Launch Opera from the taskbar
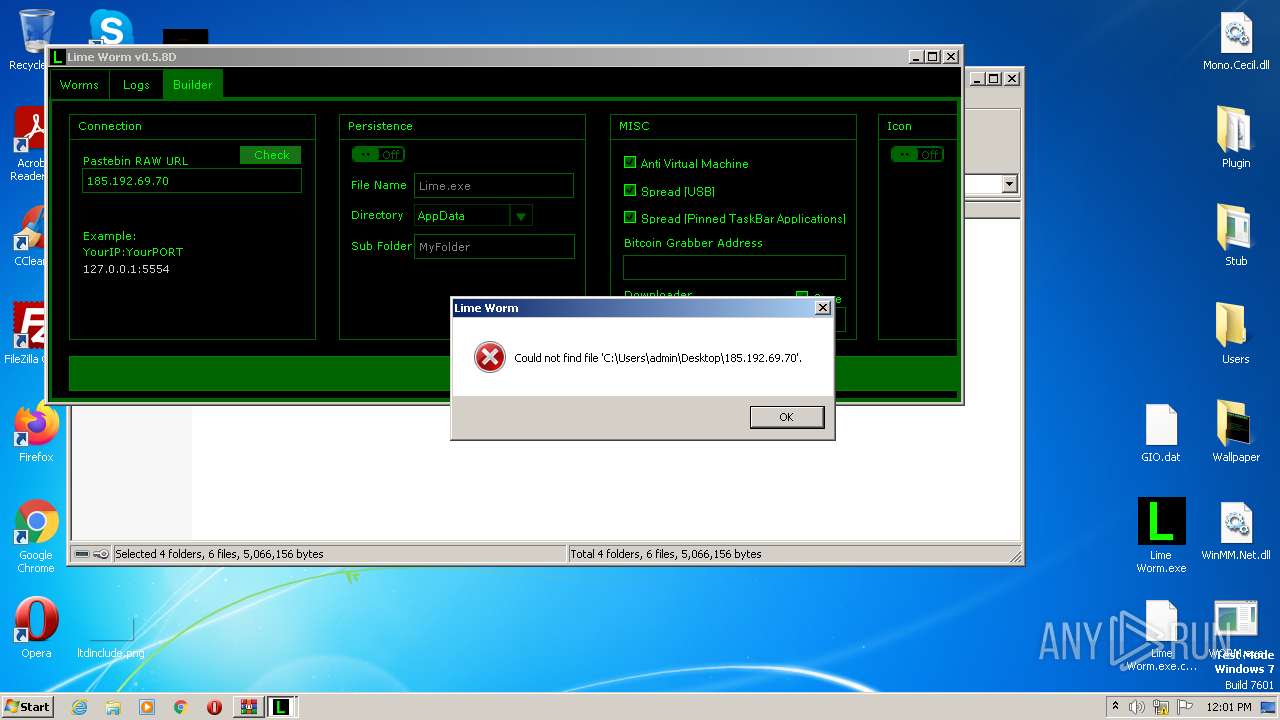The width and height of the screenshot is (1280, 720). (214, 707)
